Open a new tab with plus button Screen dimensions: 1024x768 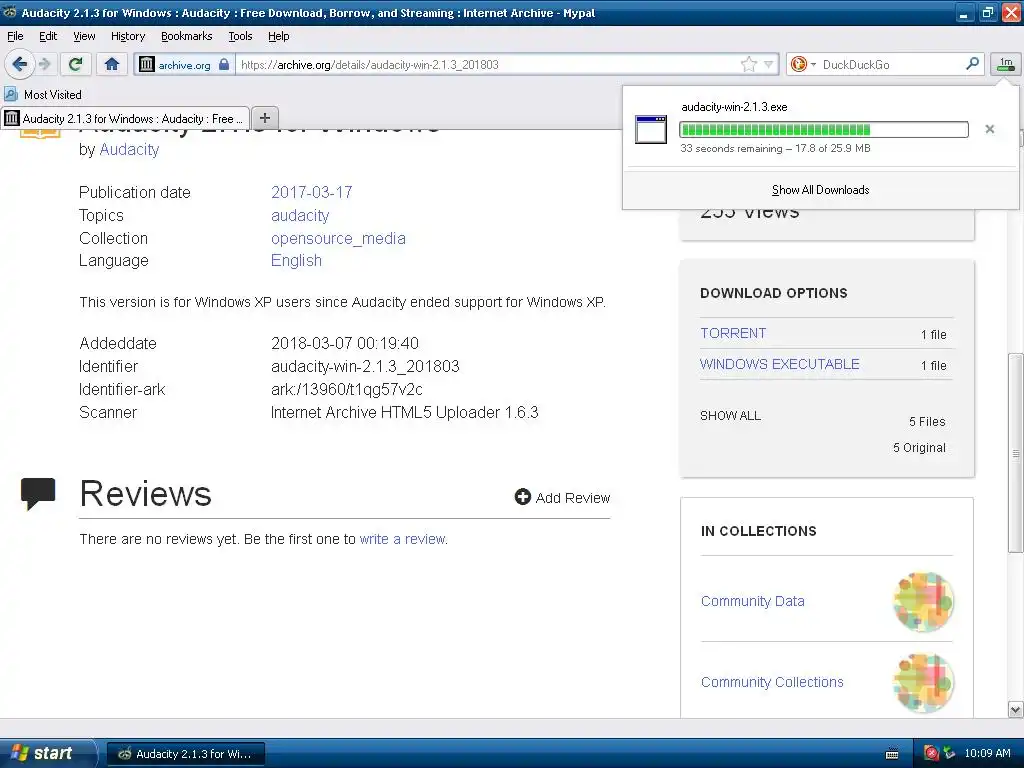pos(264,118)
